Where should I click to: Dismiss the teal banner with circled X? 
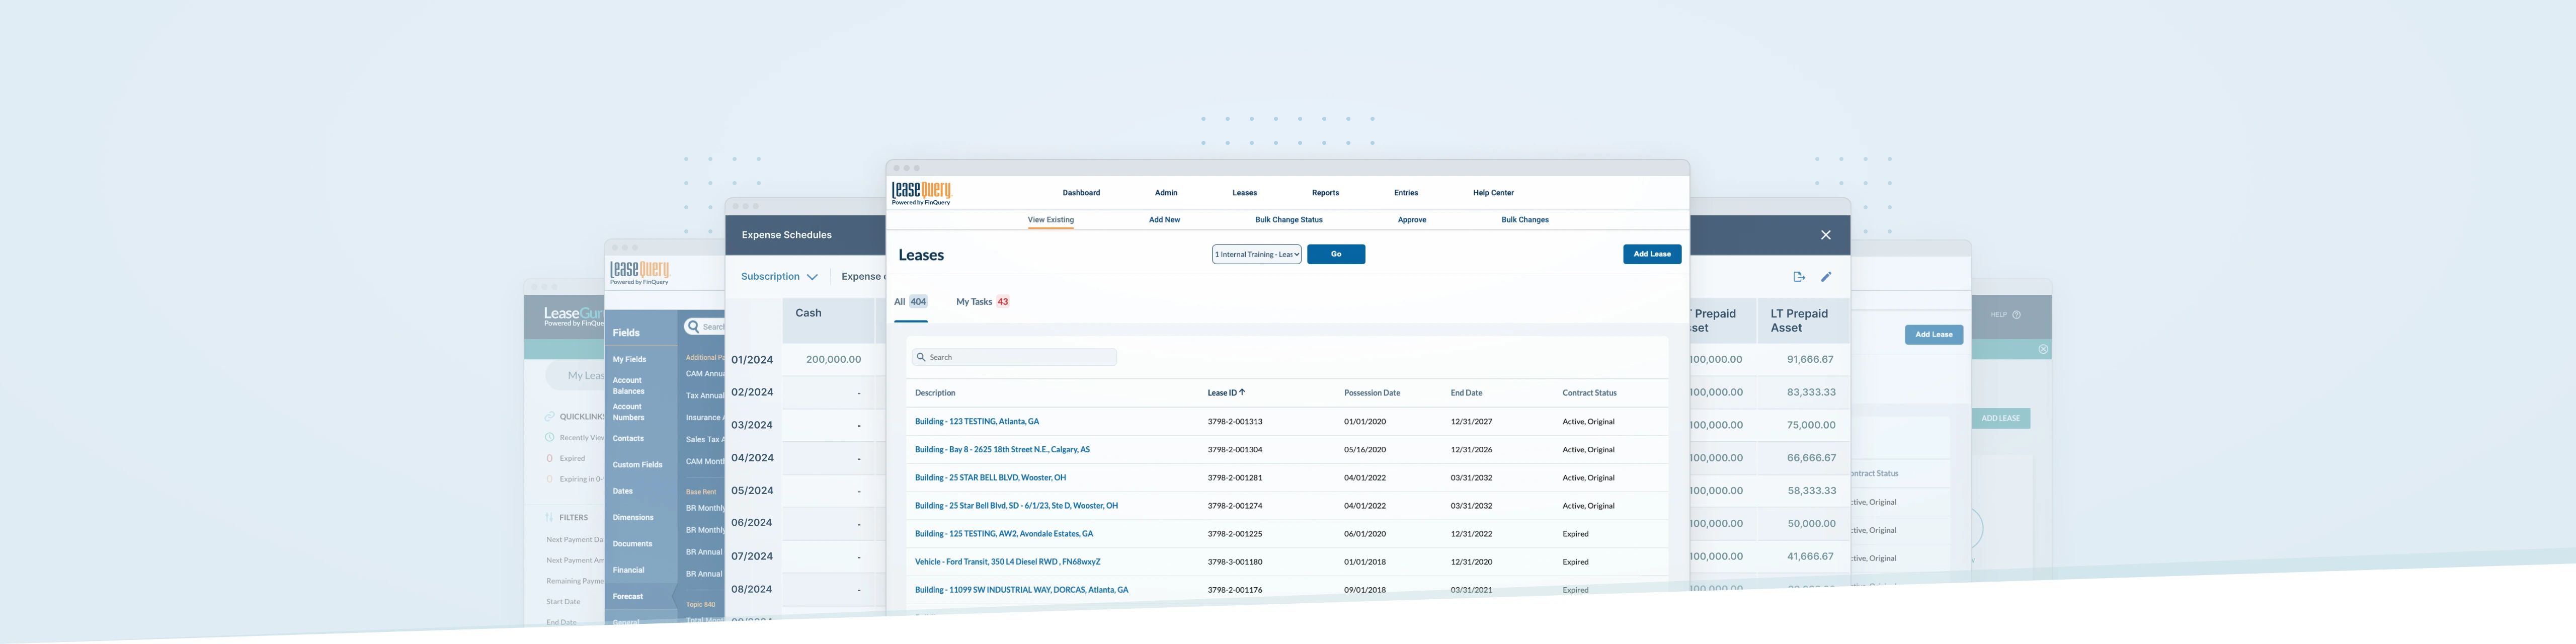tap(2043, 349)
